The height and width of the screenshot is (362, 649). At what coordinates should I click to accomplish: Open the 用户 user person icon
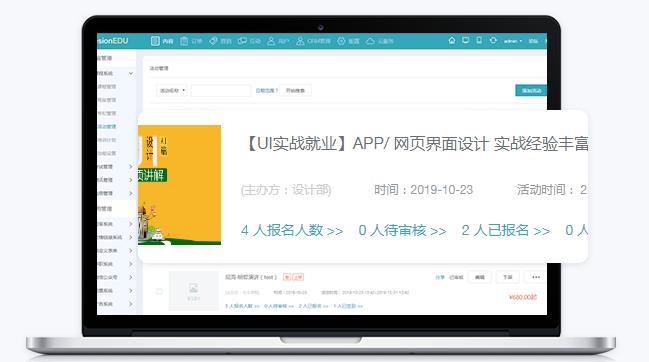(271, 41)
